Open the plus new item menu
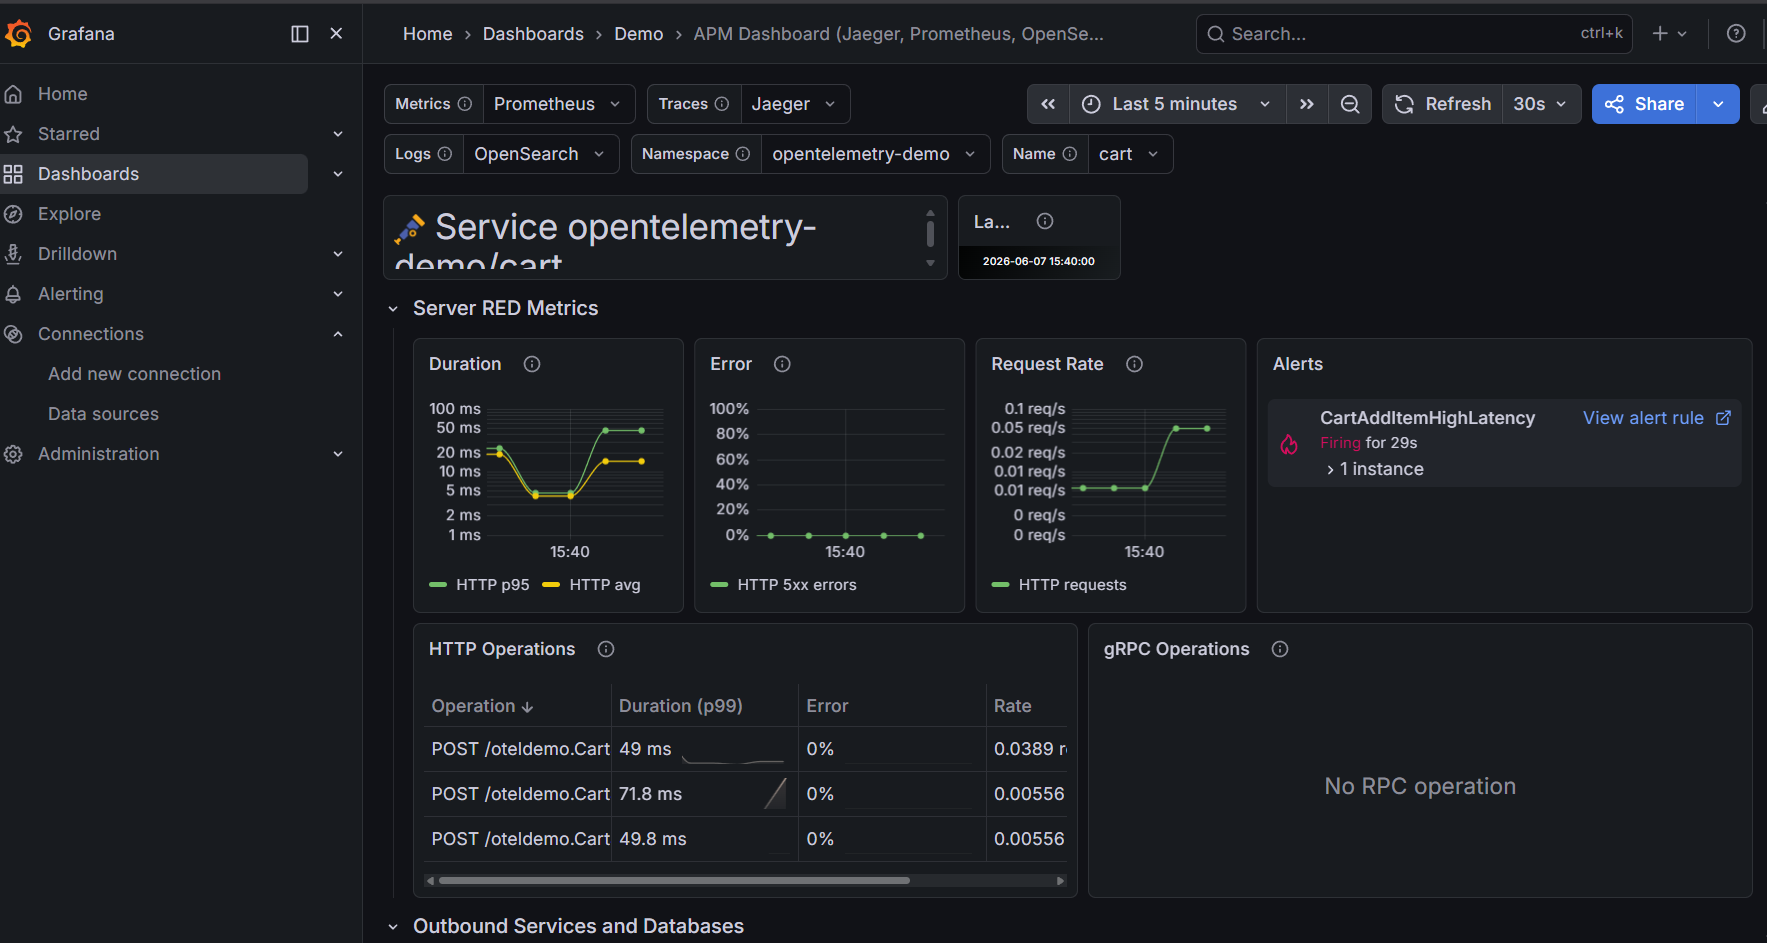This screenshot has width=1767, height=943. pyautogui.click(x=1670, y=34)
